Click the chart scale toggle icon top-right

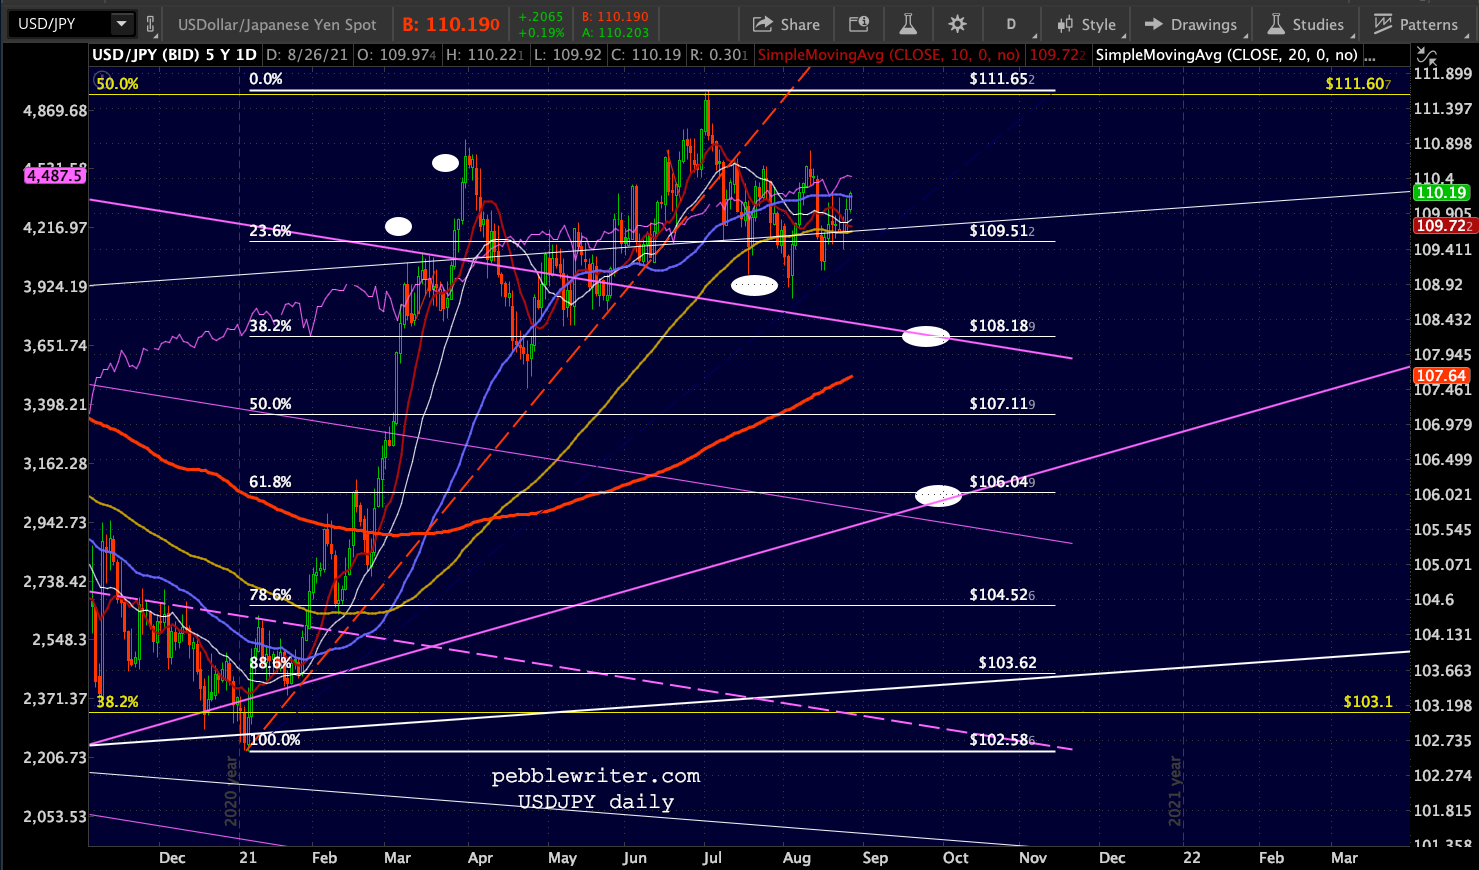coord(1427,56)
